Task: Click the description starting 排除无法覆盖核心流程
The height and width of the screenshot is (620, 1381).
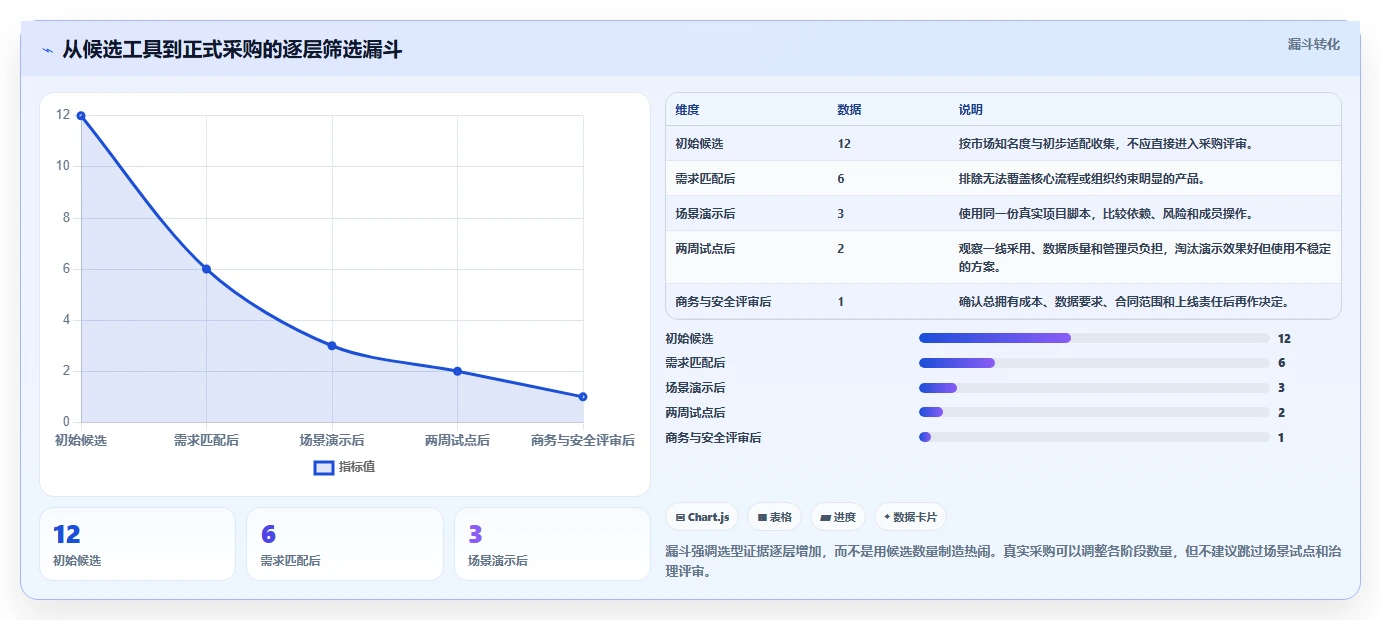Action: (1081, 179)
